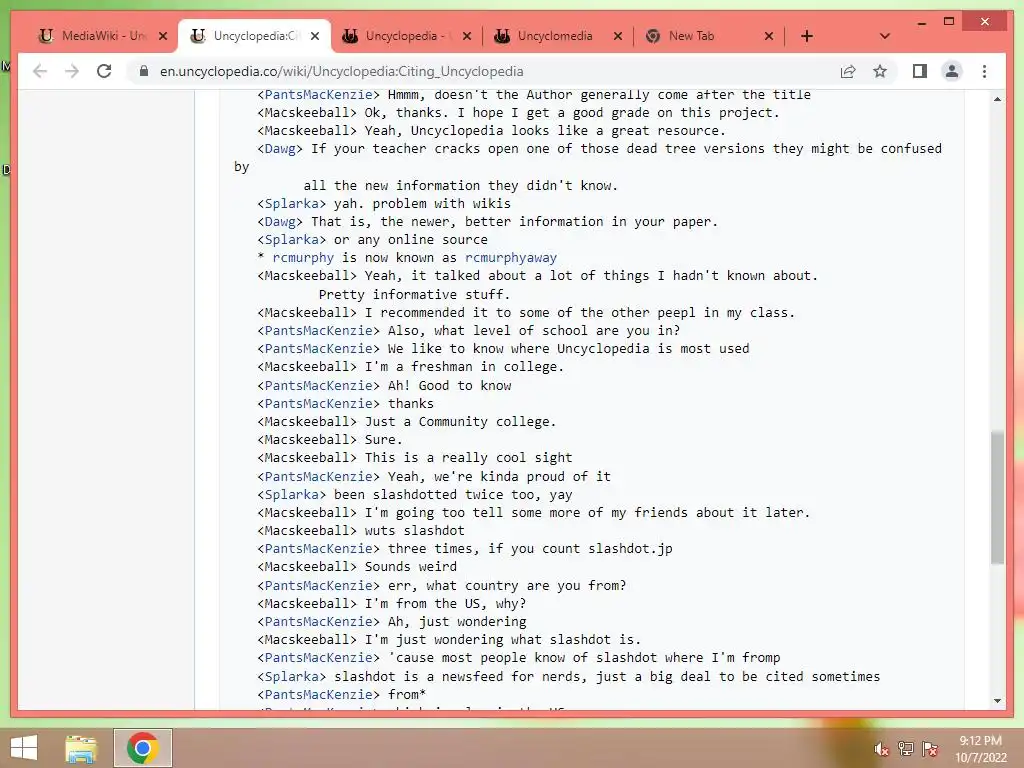The image size is (1024, 768).
Task: Bookmark this page with star
Action: point(880,71)
